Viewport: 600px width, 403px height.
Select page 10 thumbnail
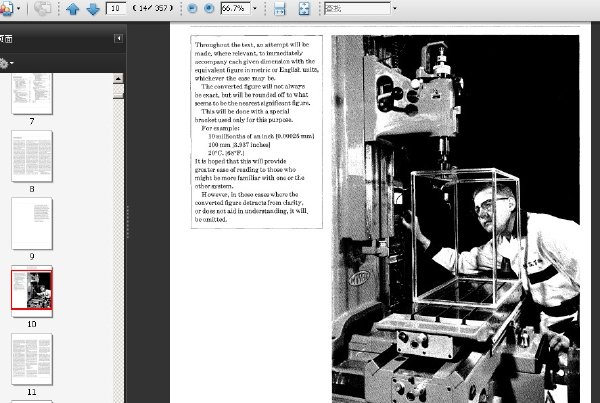tap(32, 290)
